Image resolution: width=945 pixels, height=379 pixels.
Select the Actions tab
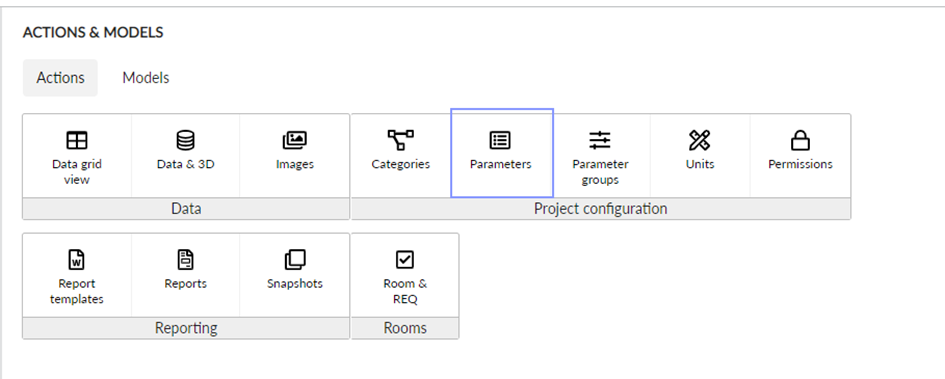pyautogui.click(x=60, y=78)
